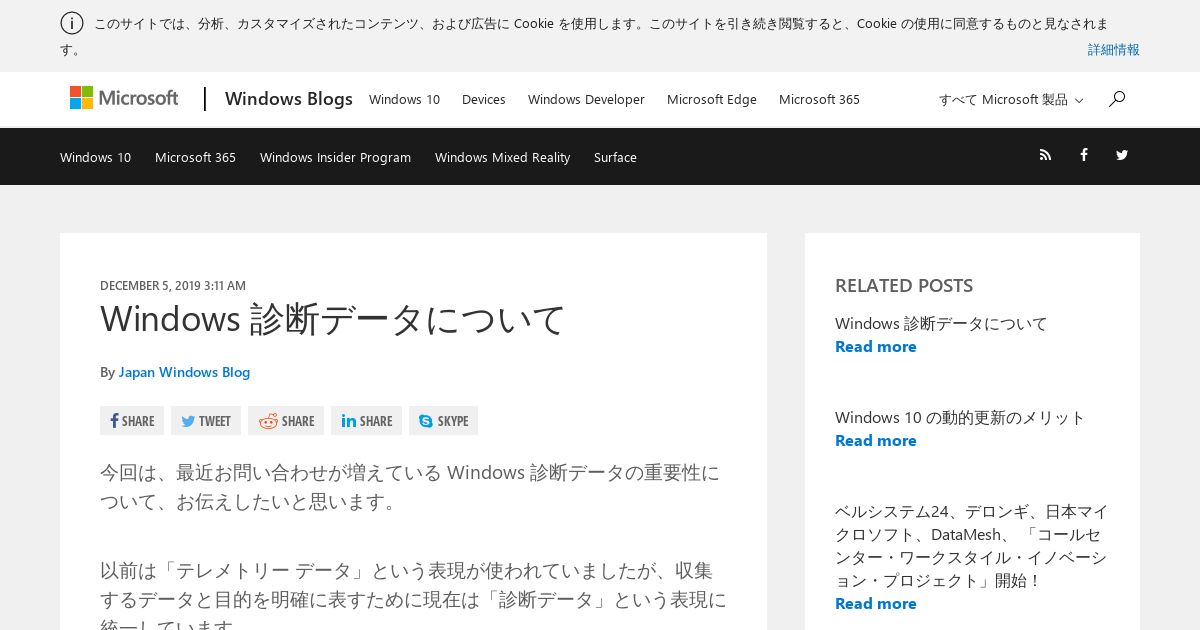Screen dimensions: 1200x630
Task: Open the search magnifier icon
Action: (1117, 98)
